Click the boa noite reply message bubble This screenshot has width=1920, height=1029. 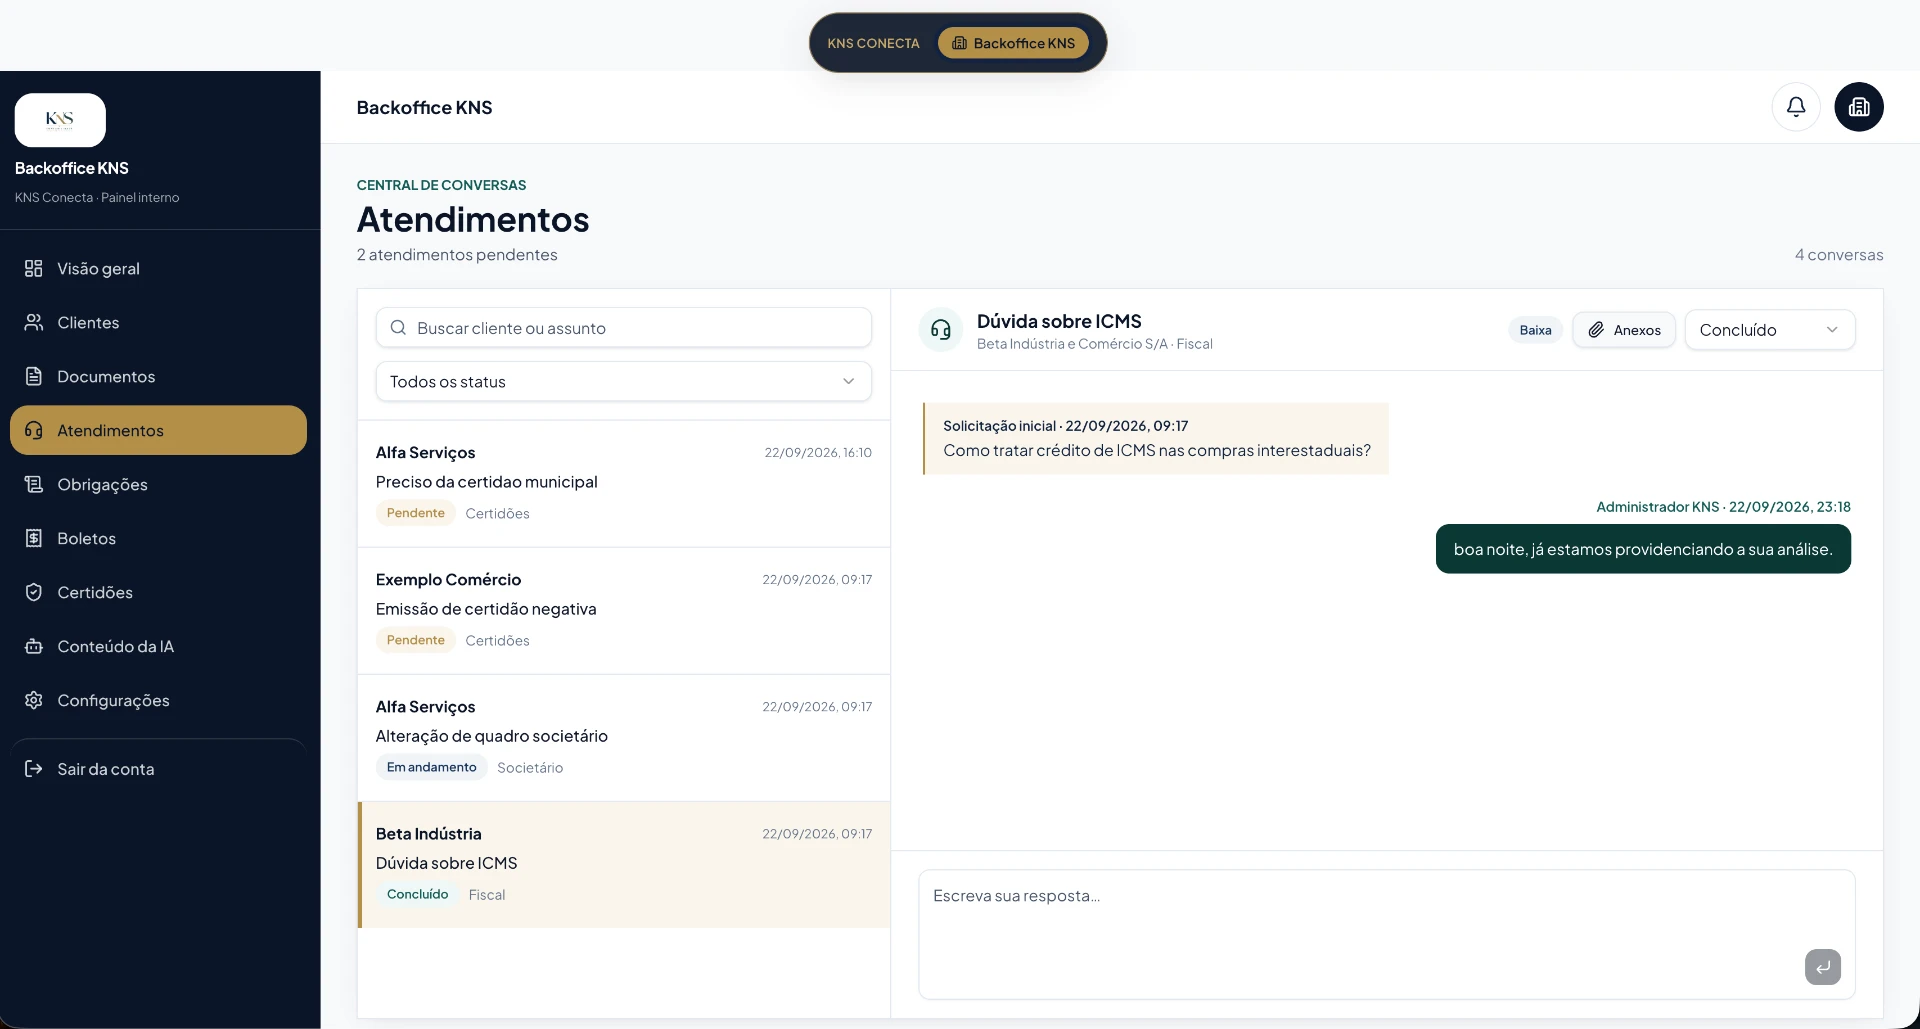coord(1643,549)
